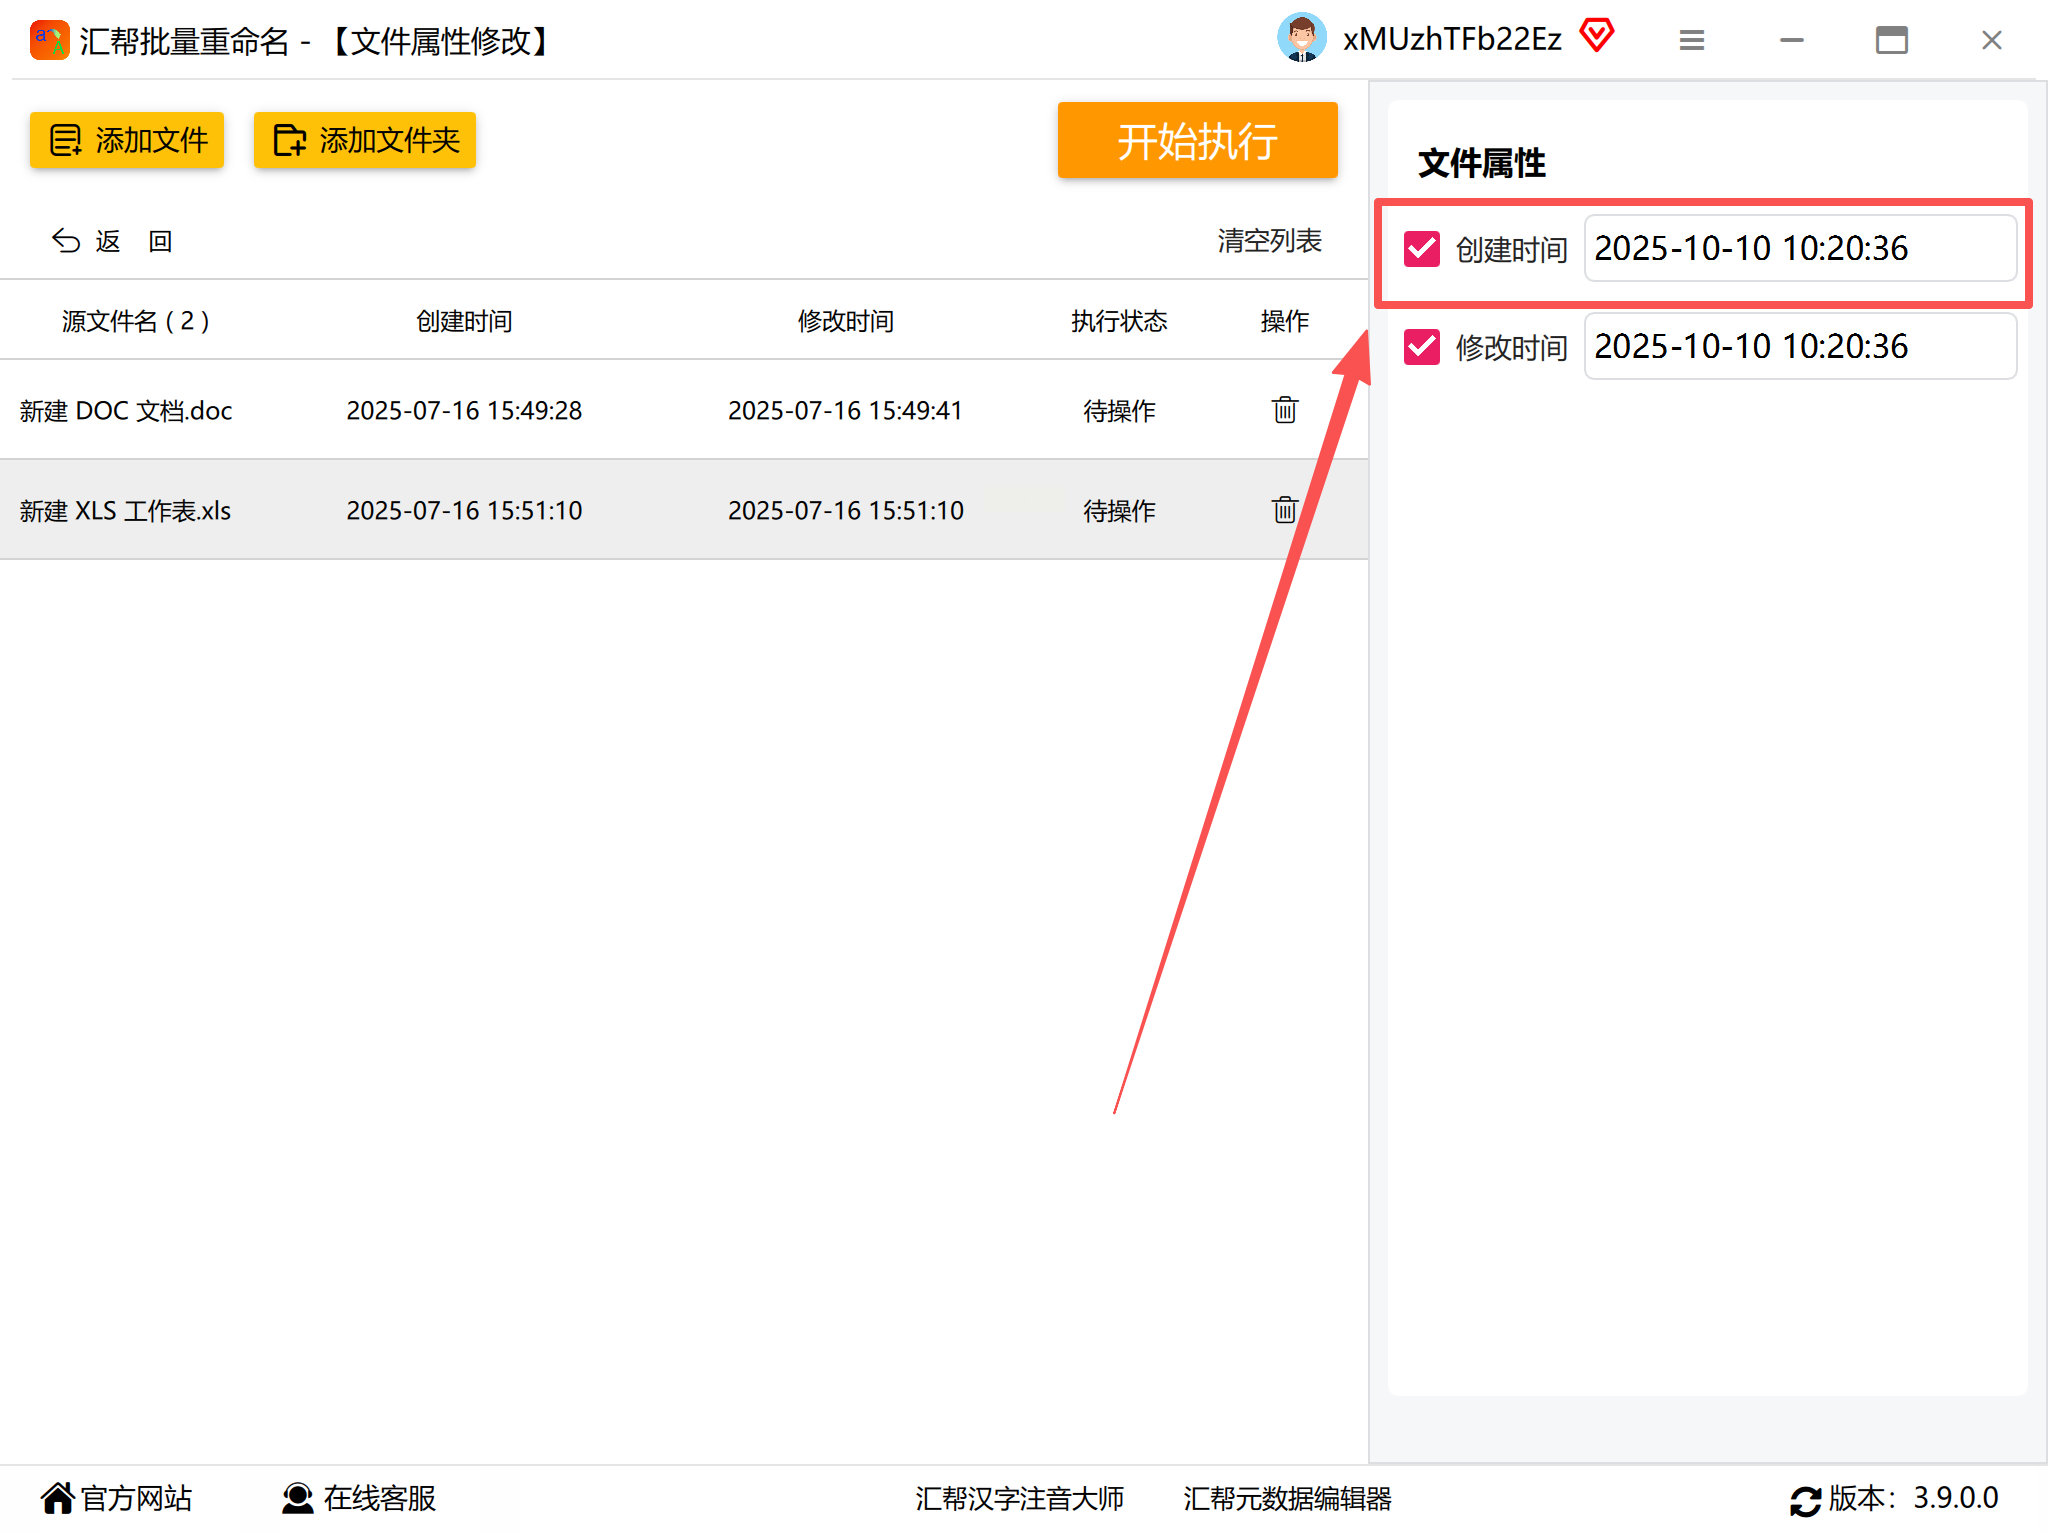Open 汇帮元数据编辑器 link
Image resolution: width=2048 pixels, height=1532 pixels.
coord(1287,1498)
